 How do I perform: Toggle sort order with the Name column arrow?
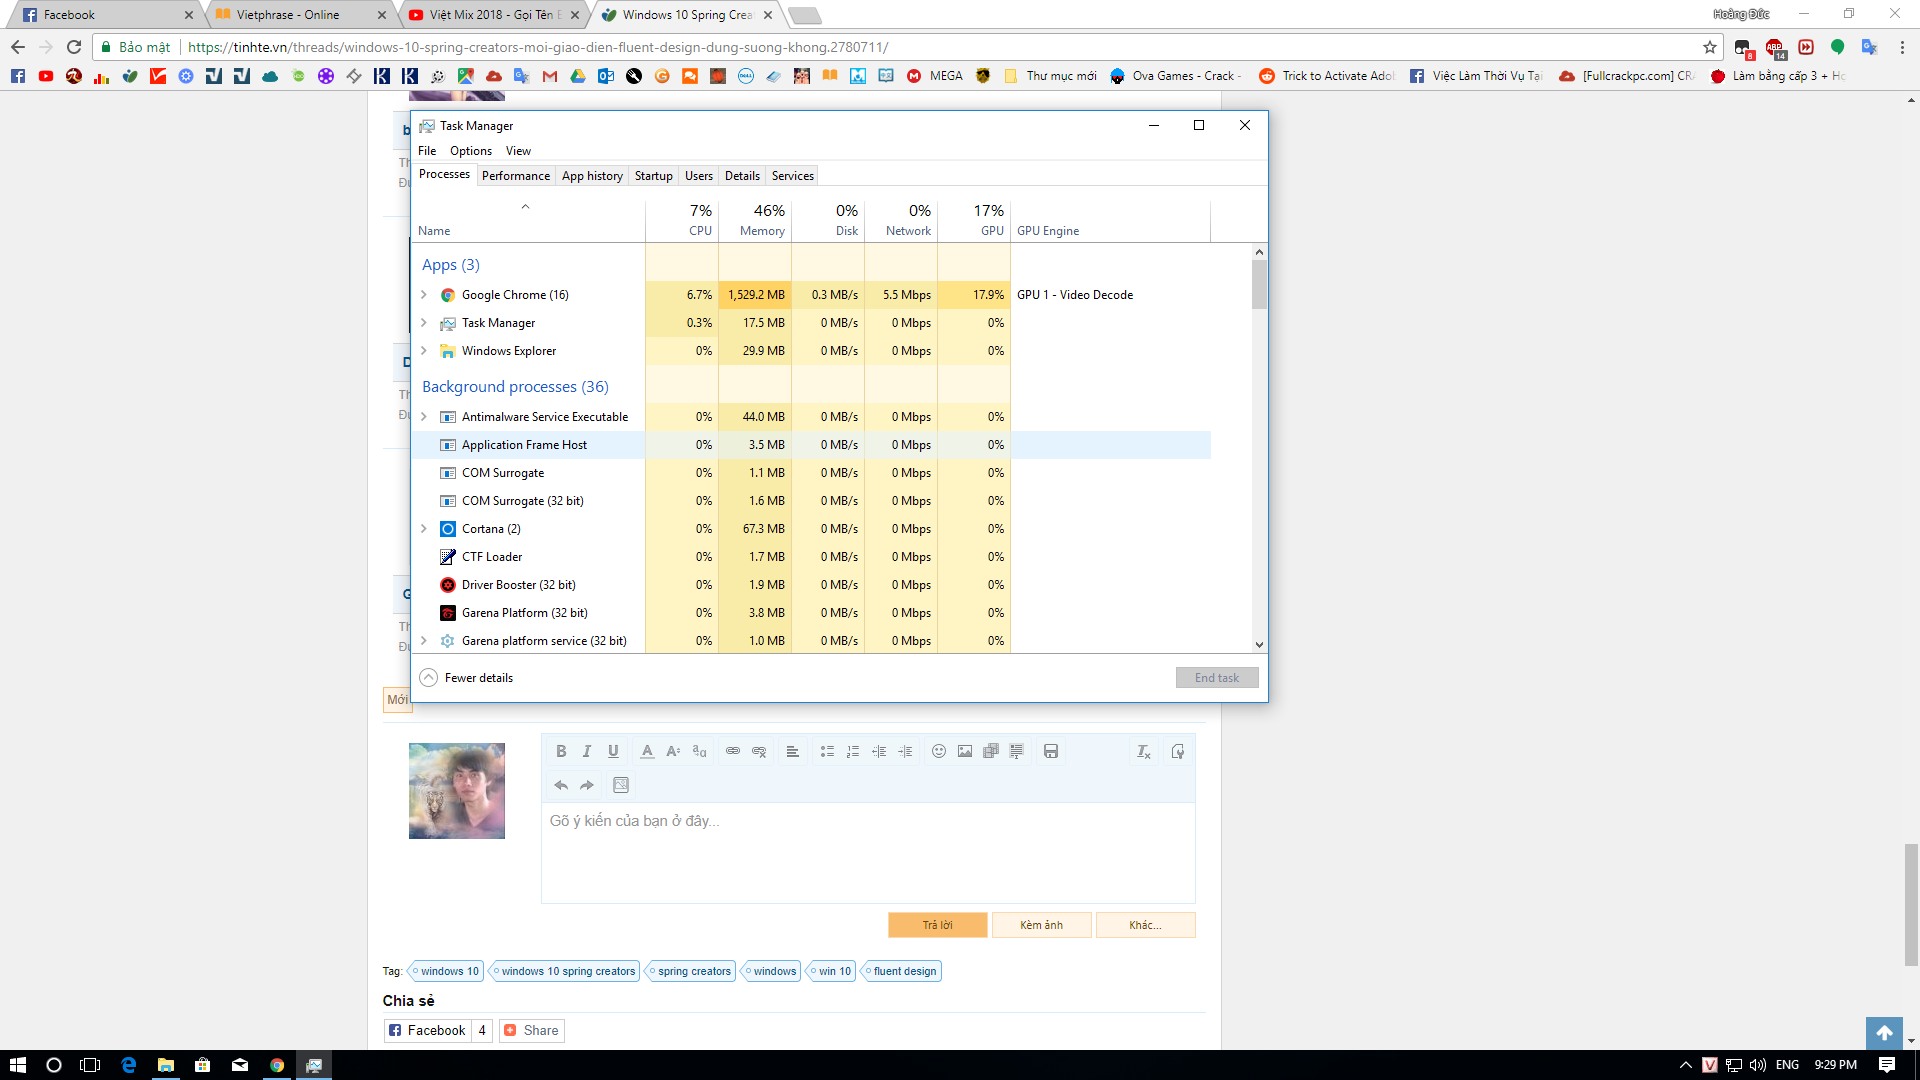525,207
